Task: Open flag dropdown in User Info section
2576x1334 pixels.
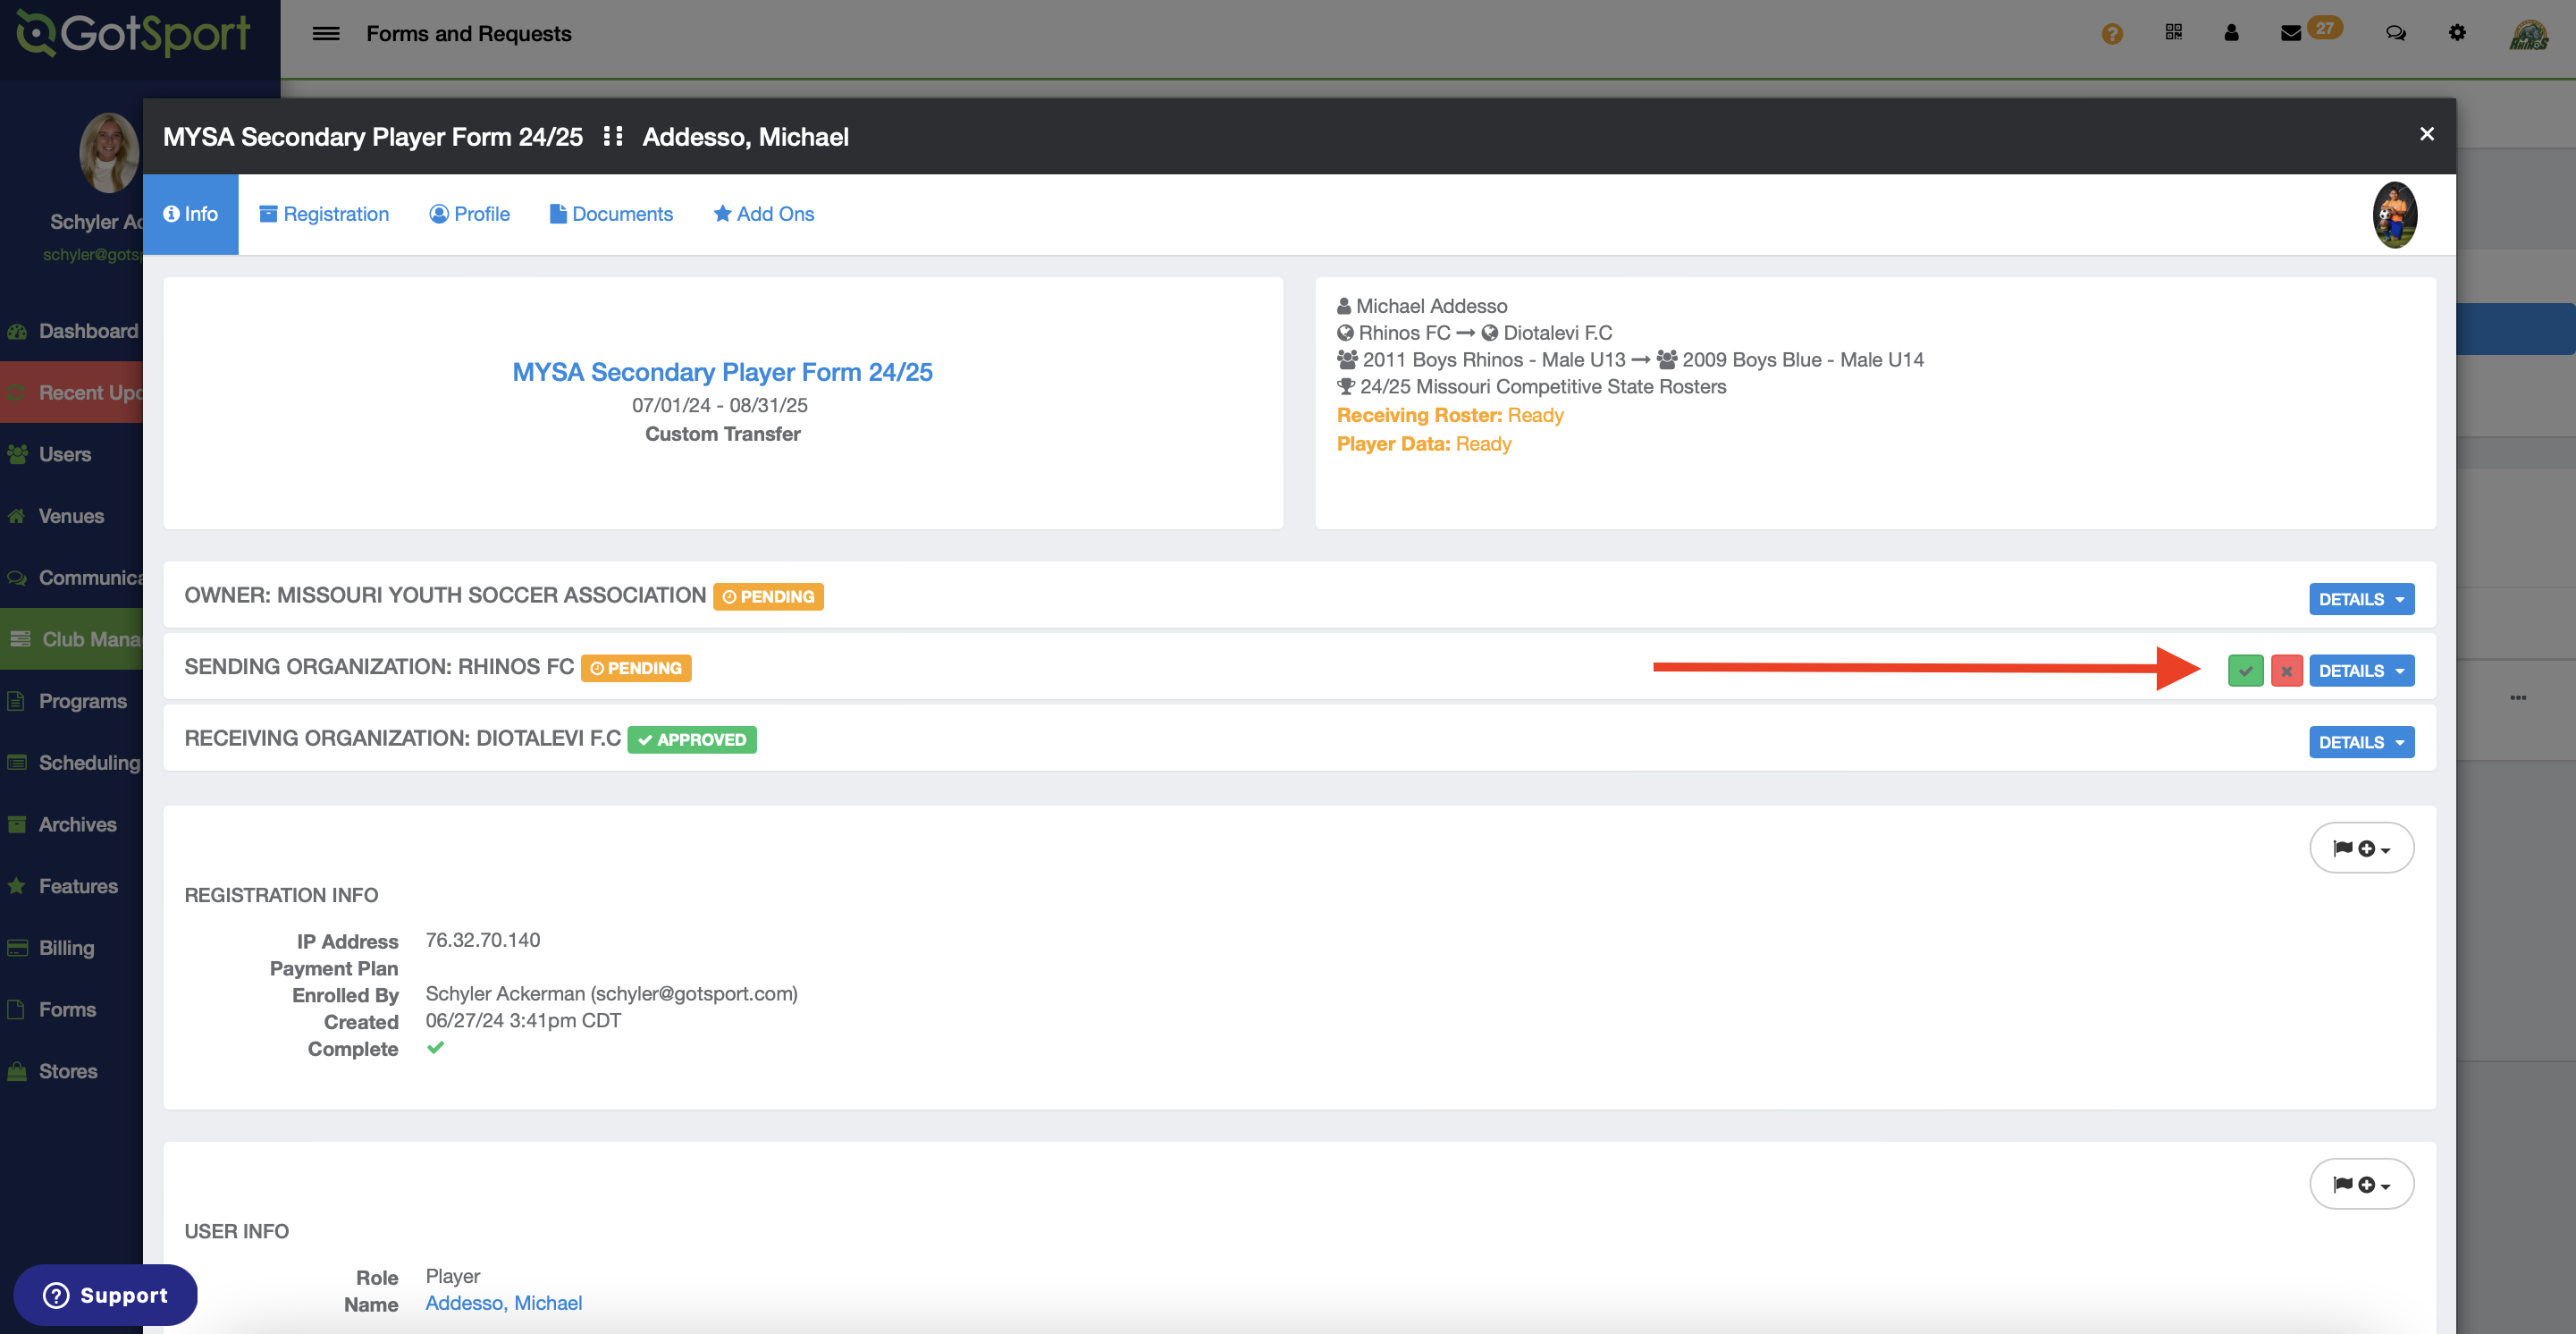Action: (2361, 1184)
